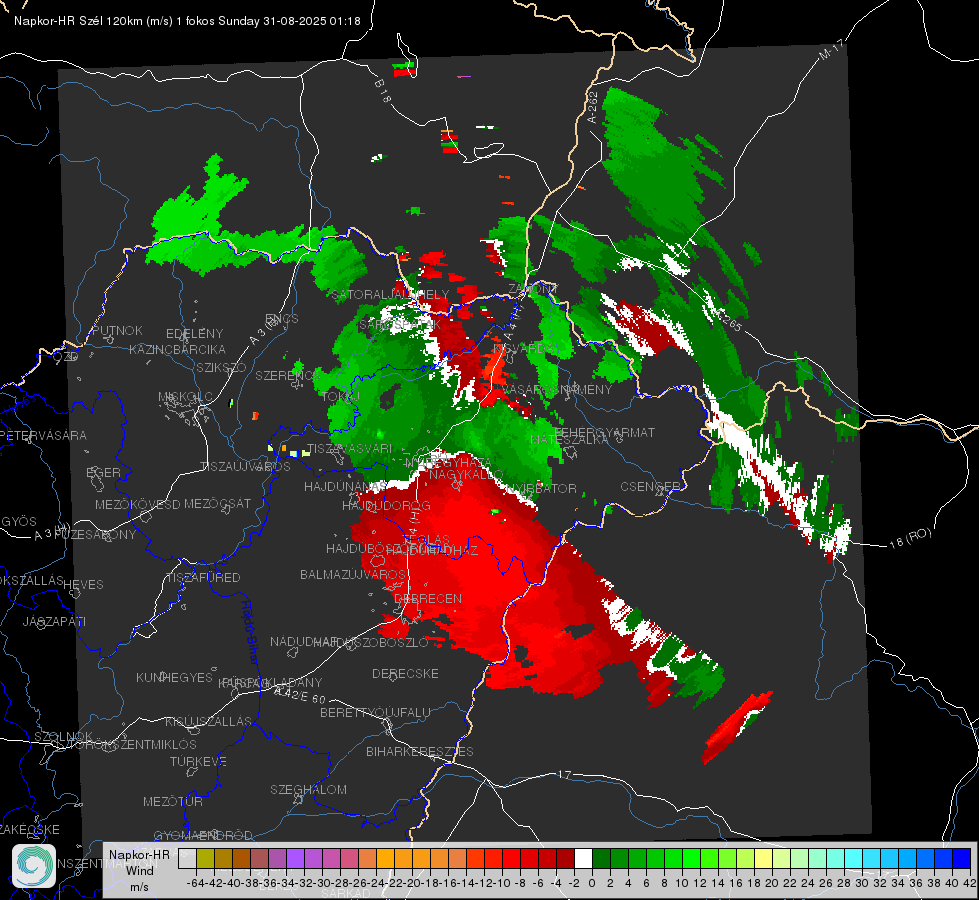The width and height of the screenshot is (979, 900).
Task: Click the white swatch between -2 and 0
Action: (x=583, y=859)
